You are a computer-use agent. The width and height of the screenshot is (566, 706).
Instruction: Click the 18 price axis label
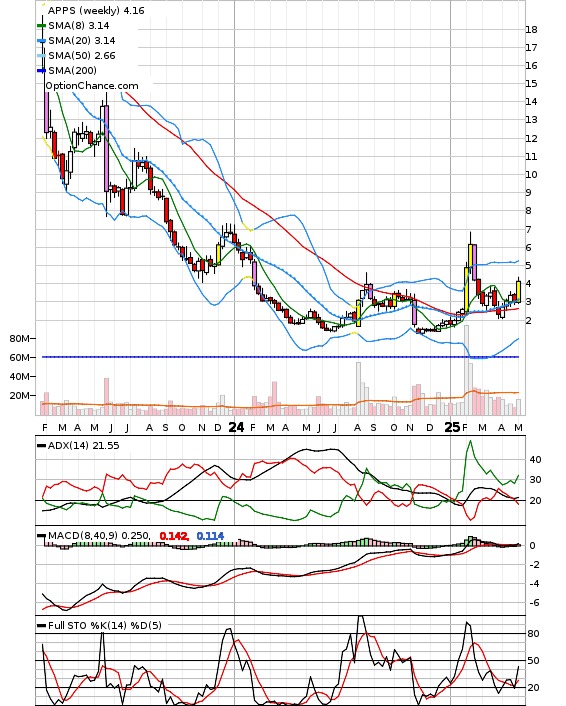[531, 30]
